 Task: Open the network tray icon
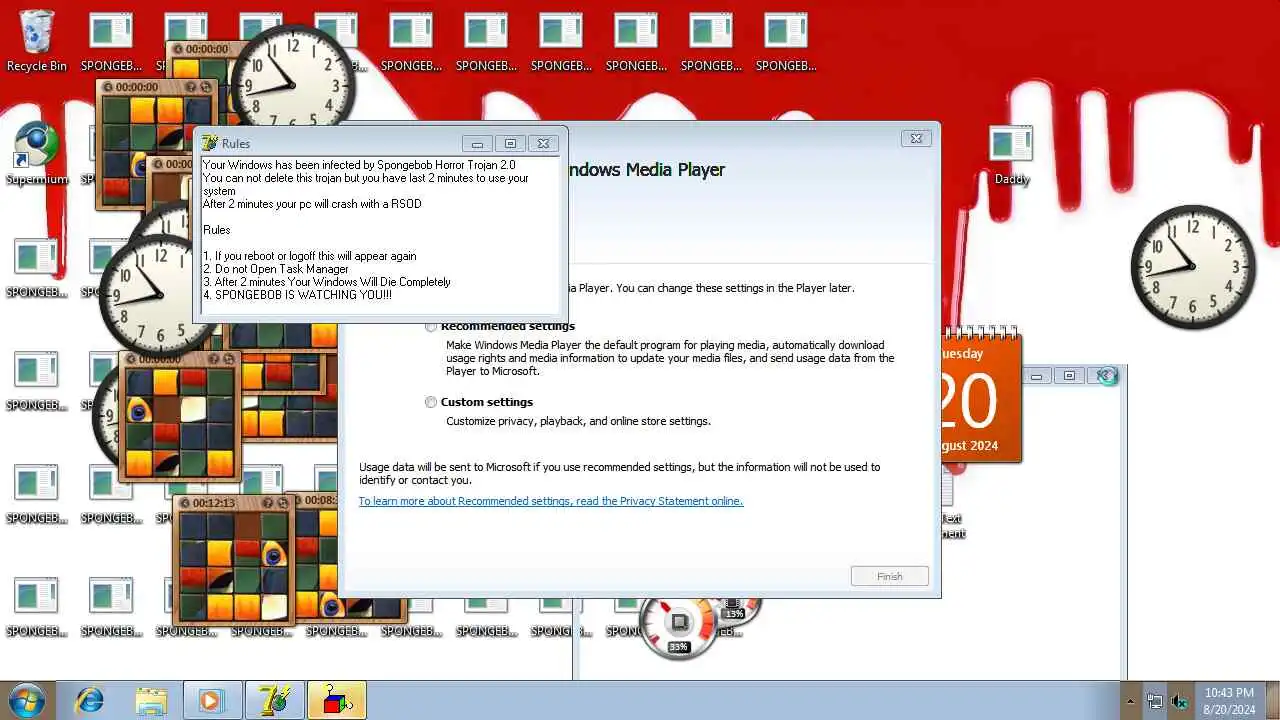(1155, 701)
